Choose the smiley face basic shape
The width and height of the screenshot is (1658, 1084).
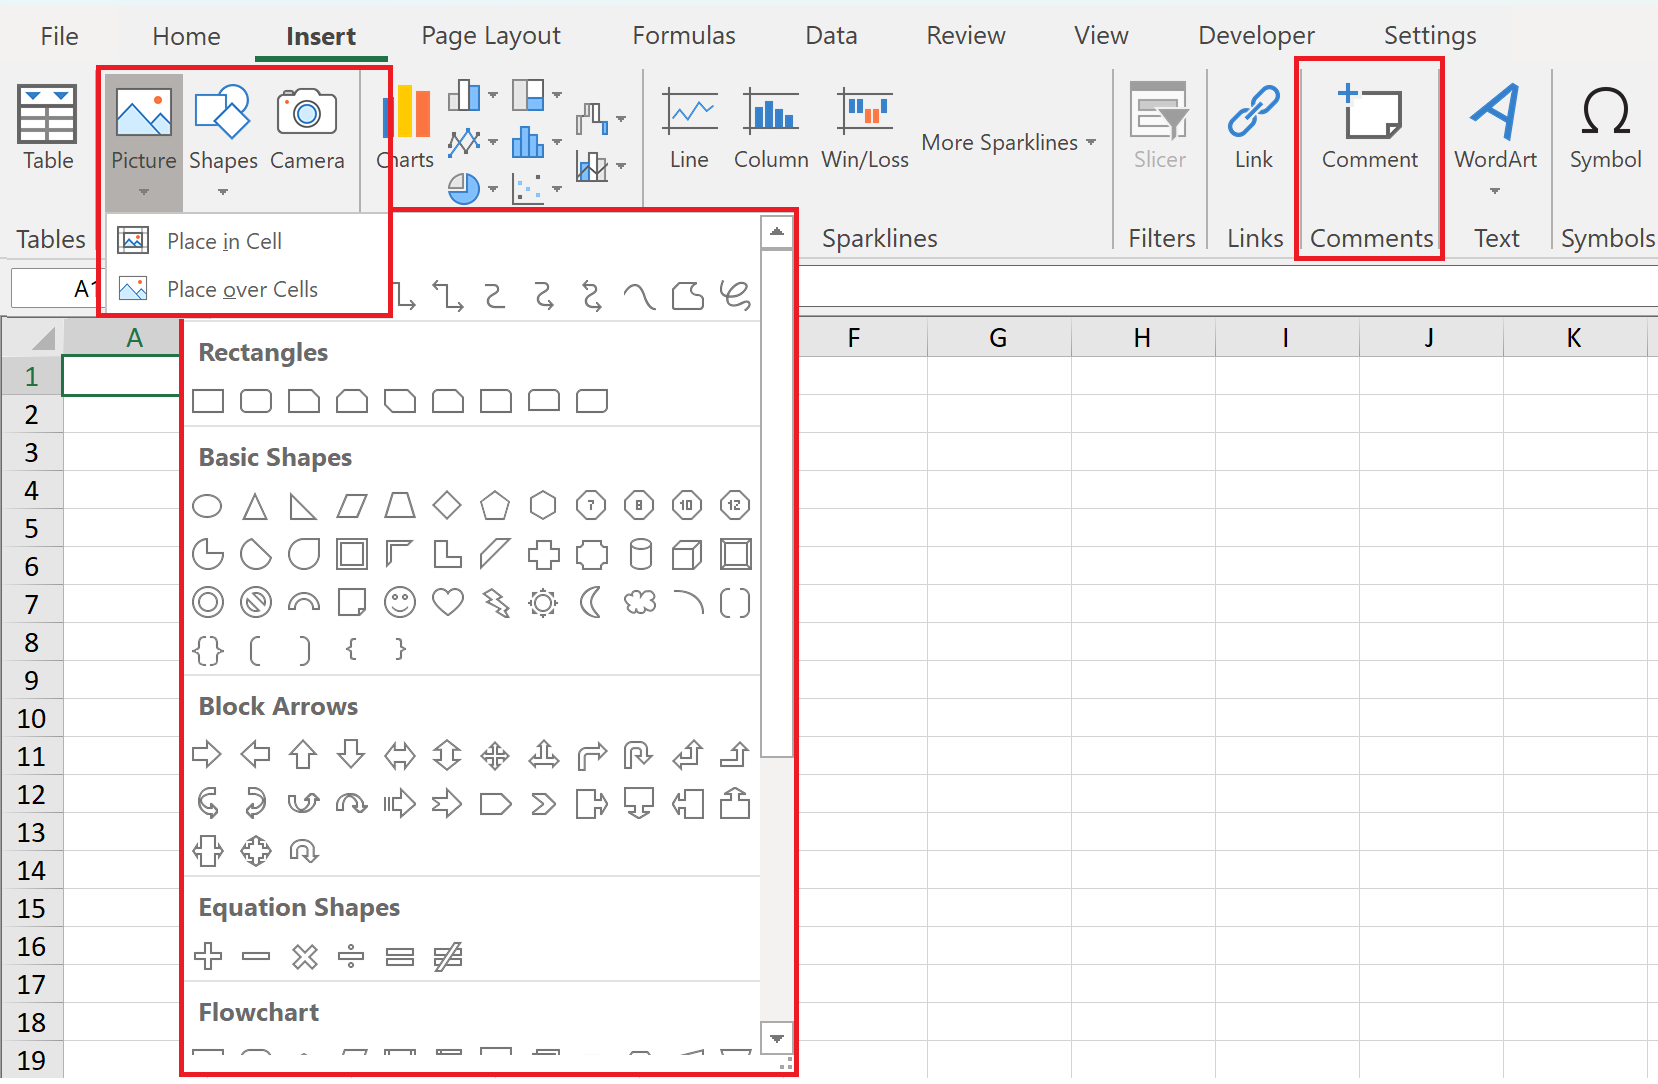pos(400,602)
